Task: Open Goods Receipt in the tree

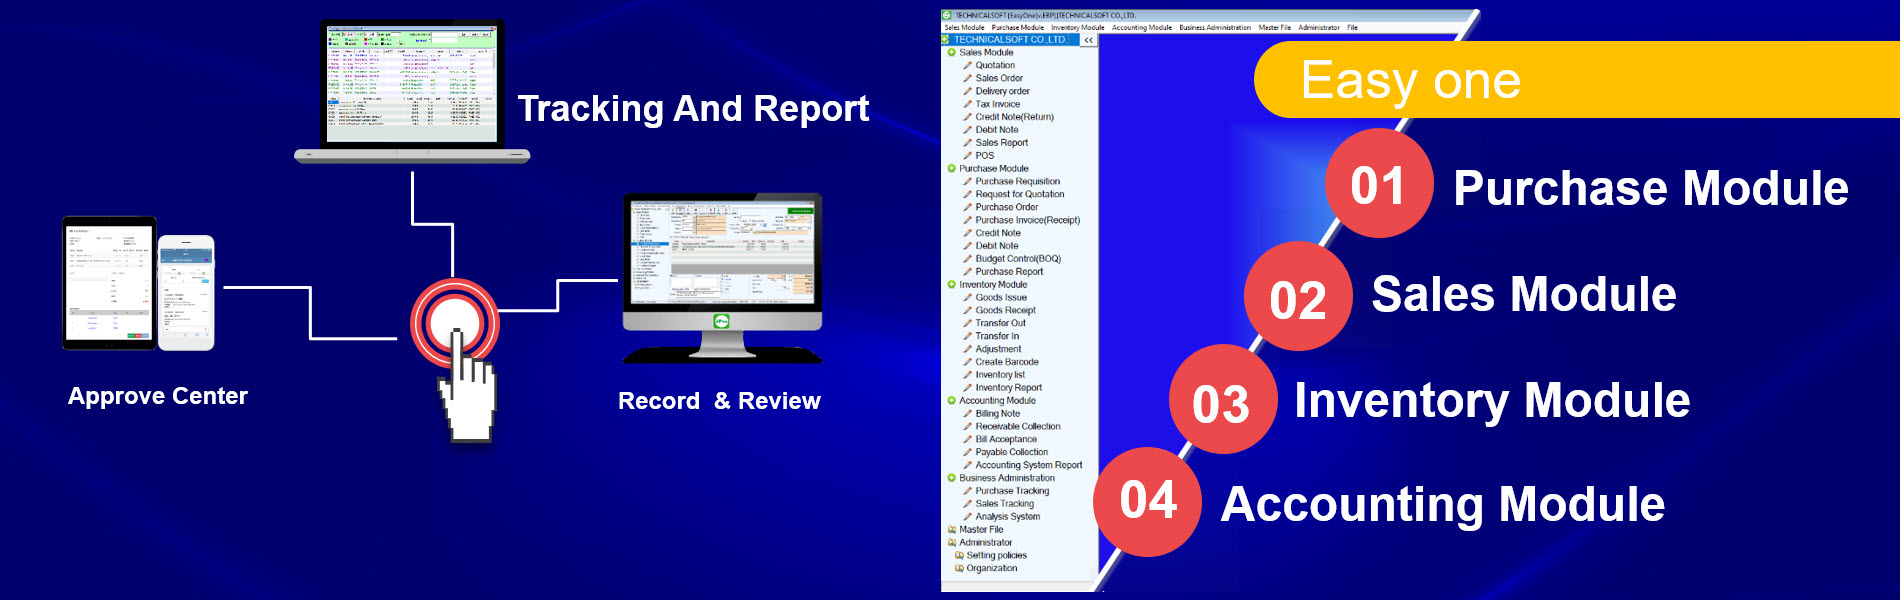Action: 1006,311
